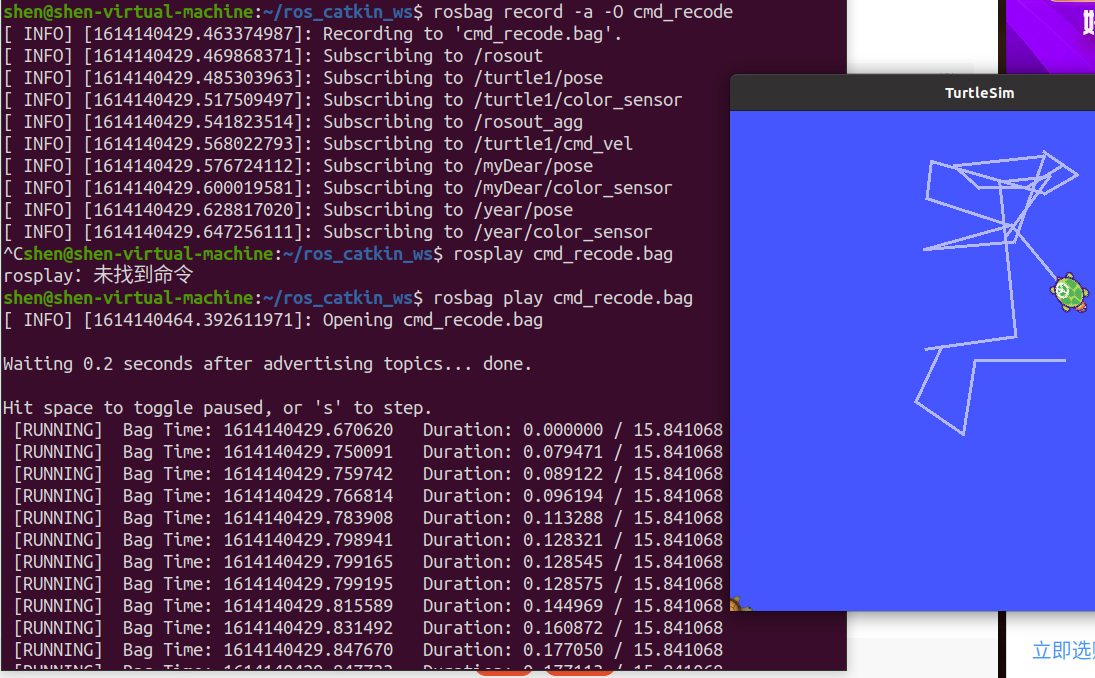Click the 'Subscribing to /year/color_sensor' line
1095x678 pixels.
[487, 232]
